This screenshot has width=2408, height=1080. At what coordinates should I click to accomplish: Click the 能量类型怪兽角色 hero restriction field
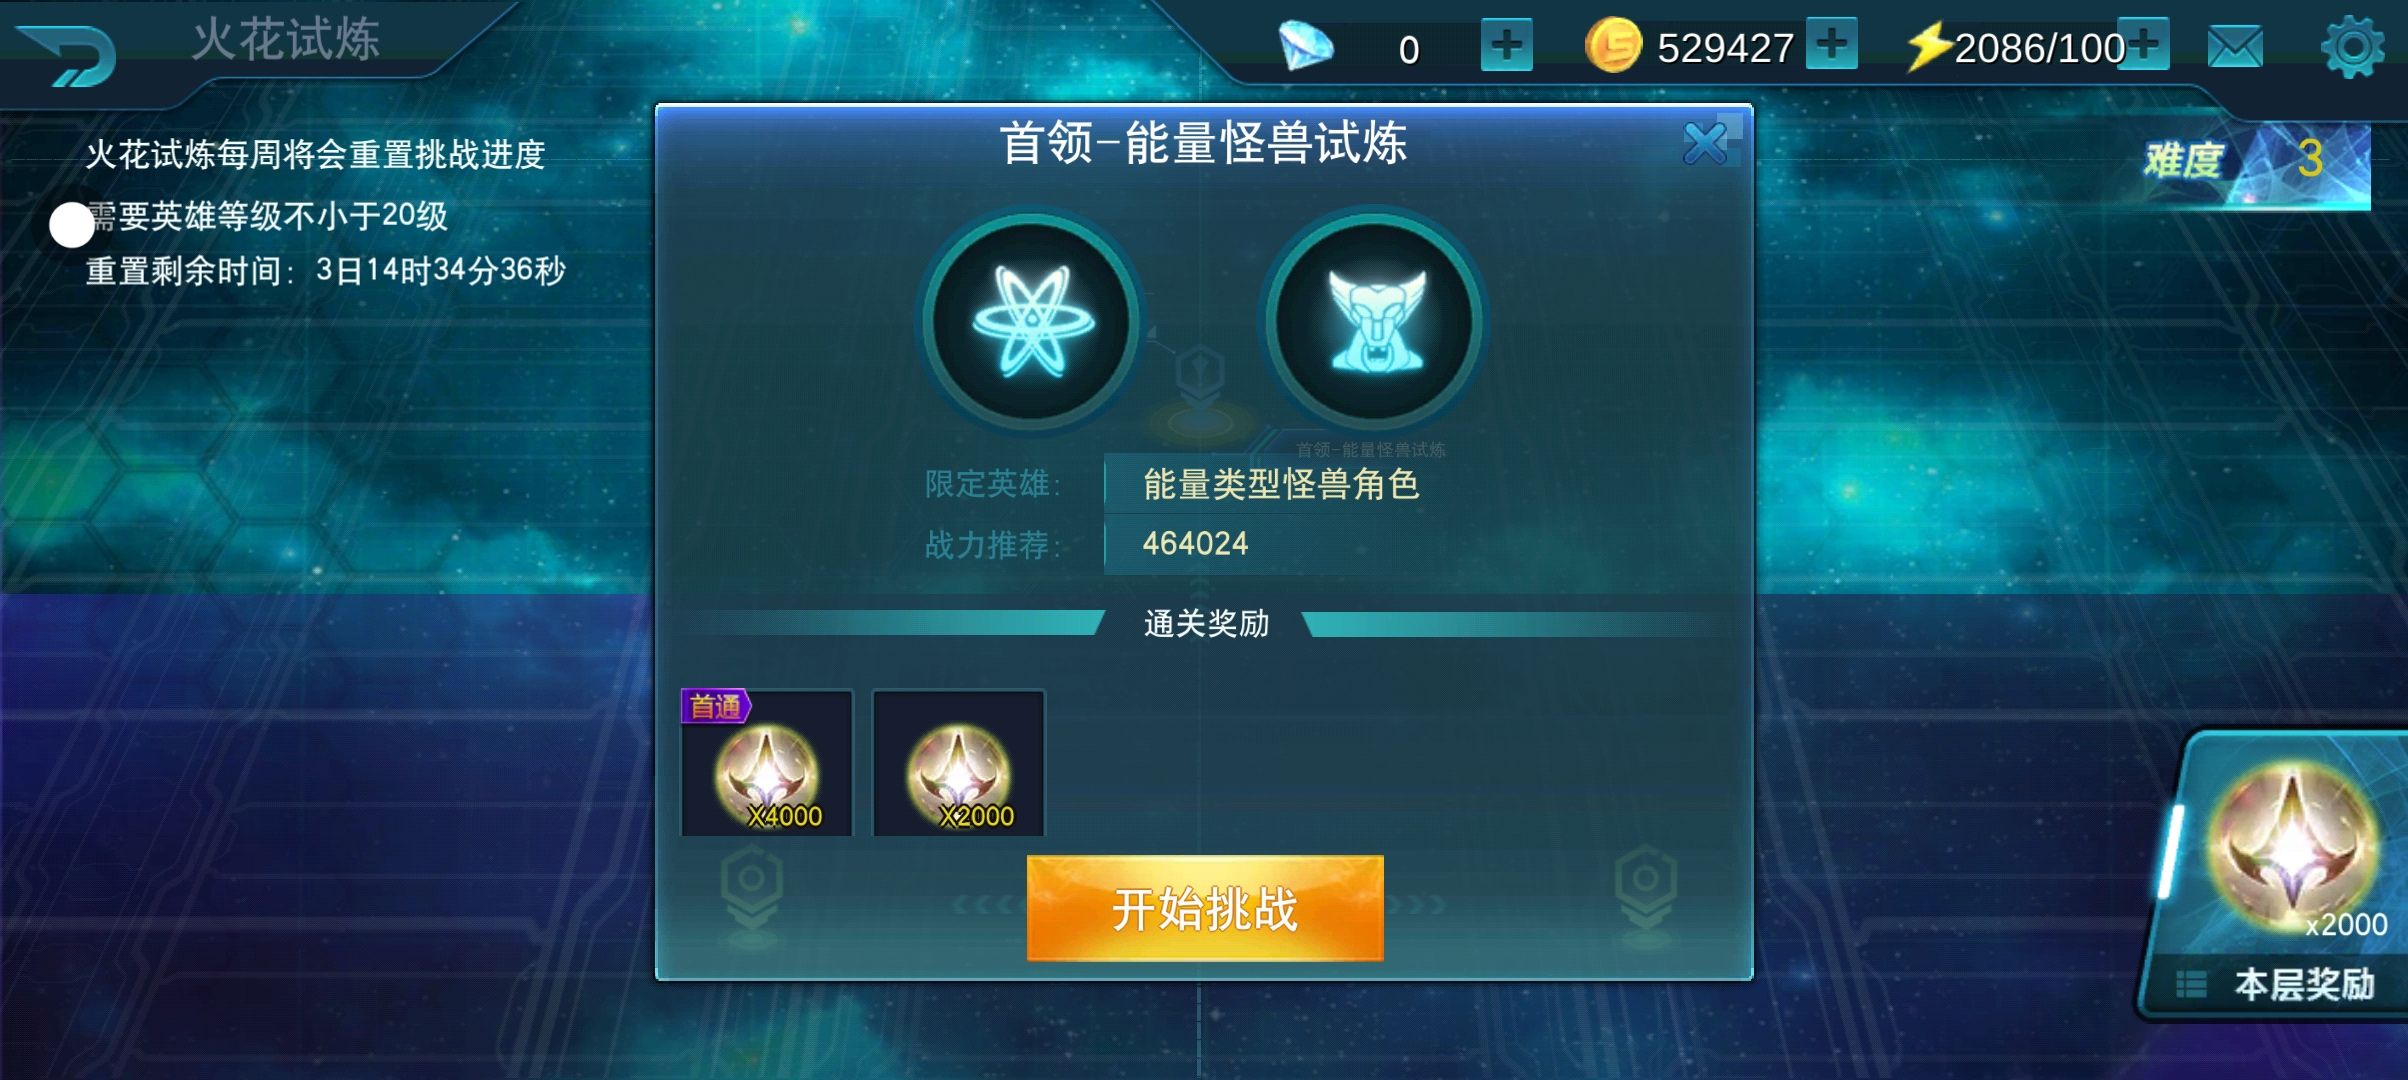[1281, 484]
